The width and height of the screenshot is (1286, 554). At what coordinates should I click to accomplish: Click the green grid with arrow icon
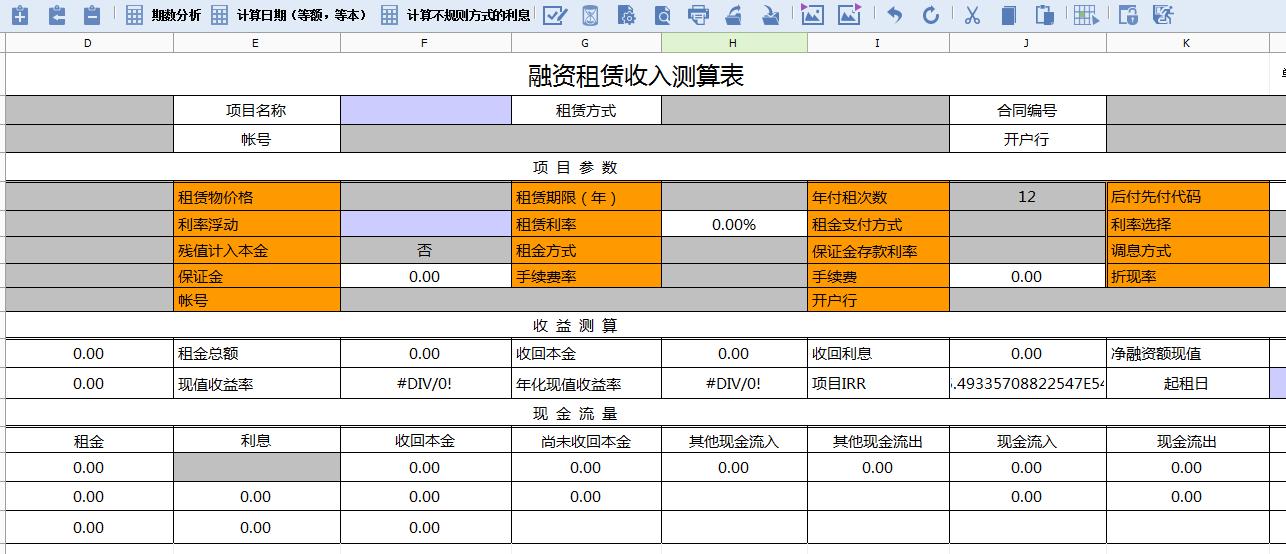[1086, 15]
